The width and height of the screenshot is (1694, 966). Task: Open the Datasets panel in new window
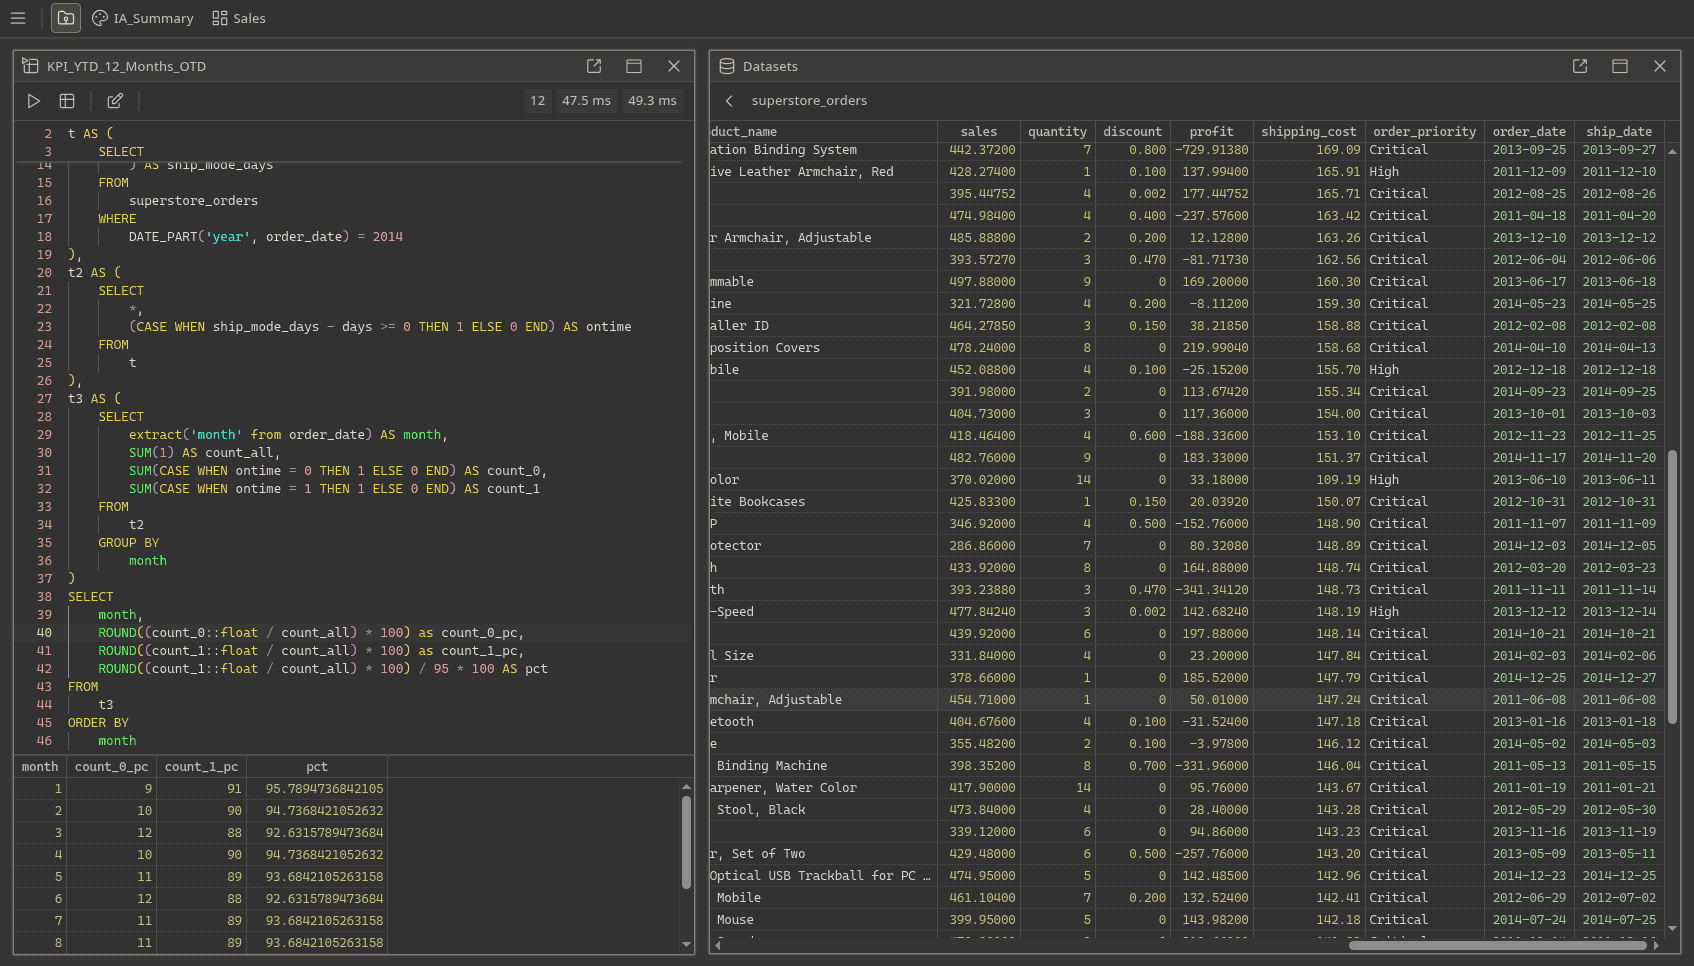click(x=1579, y=66)
